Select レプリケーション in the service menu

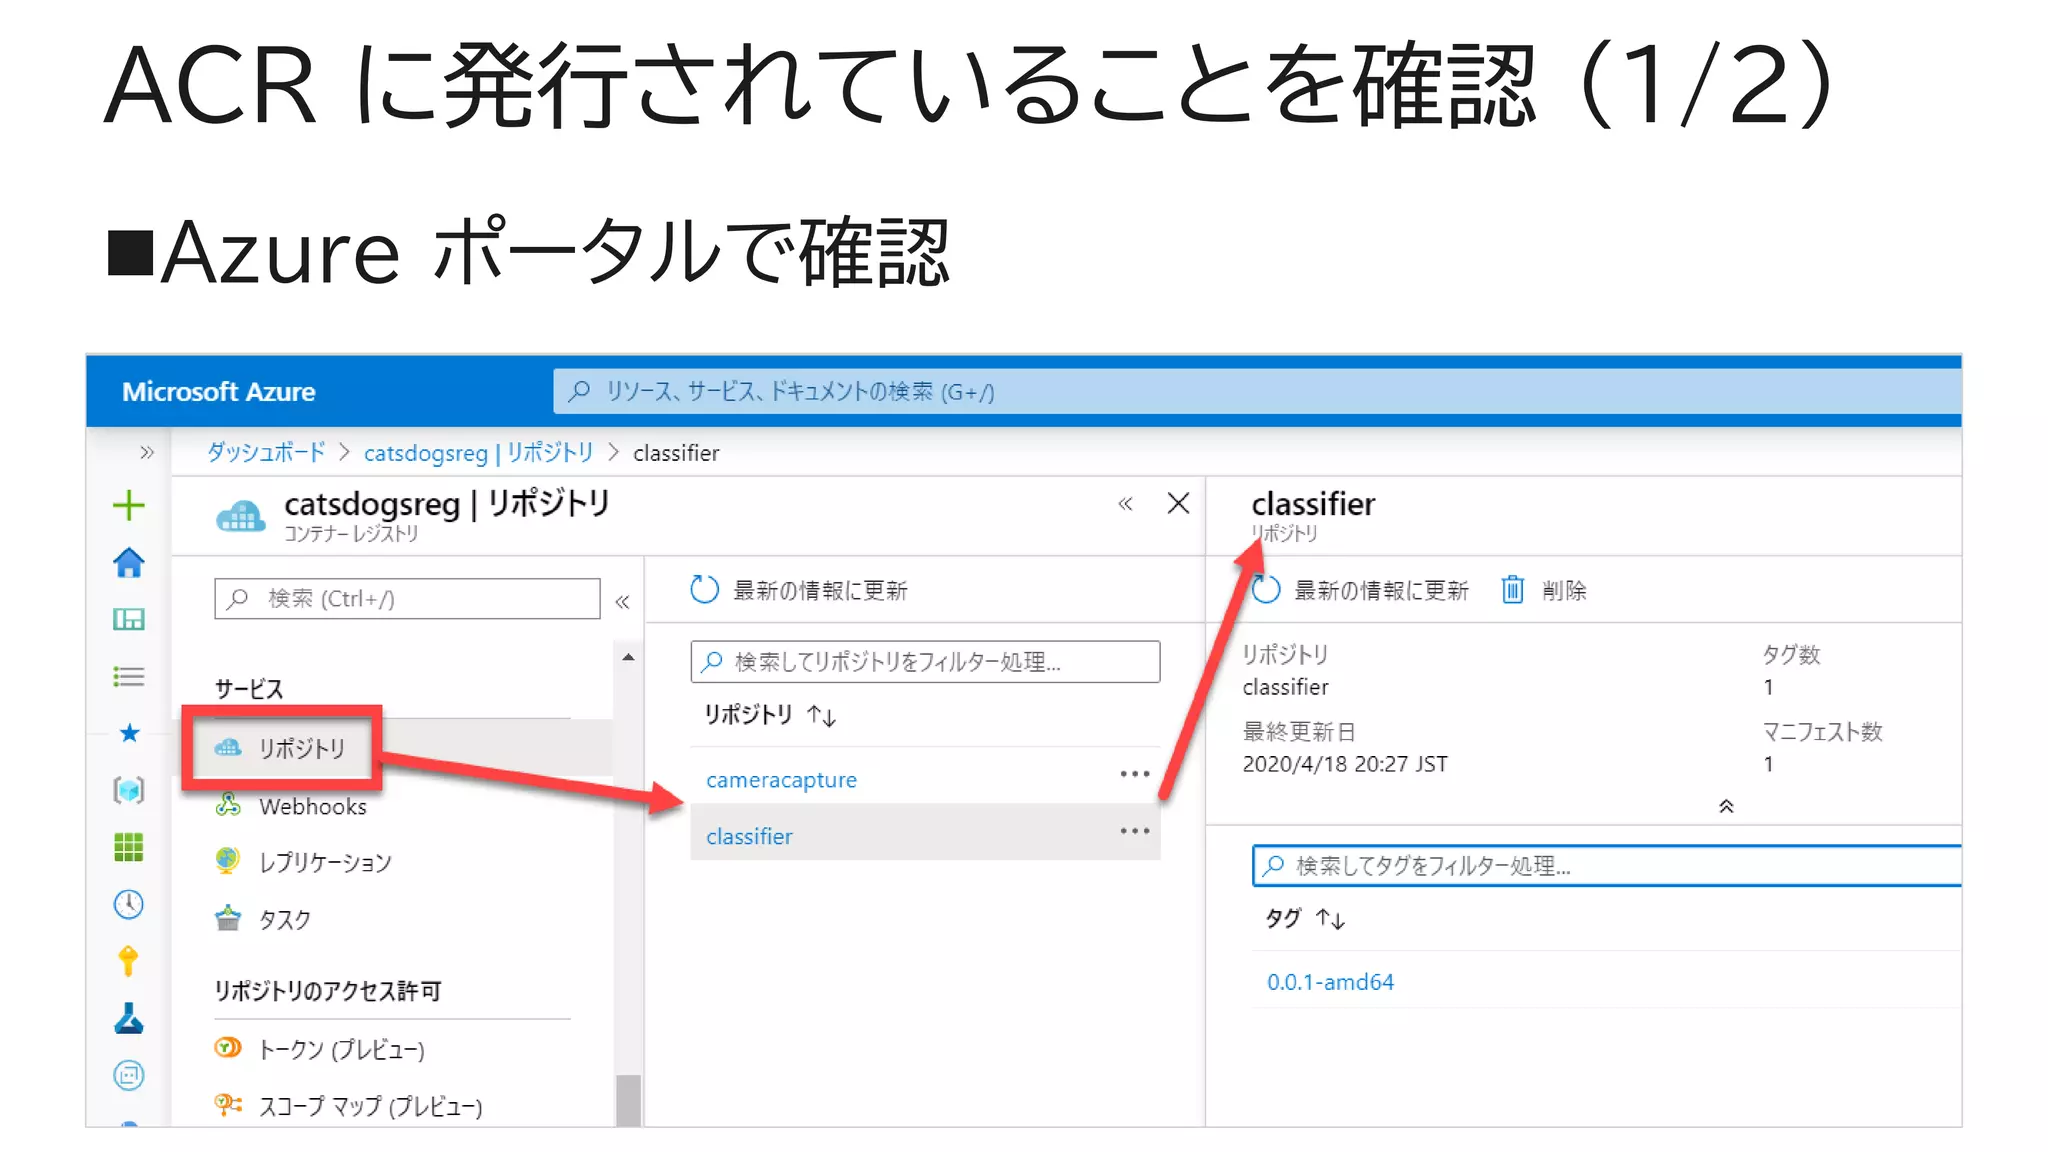325,862
